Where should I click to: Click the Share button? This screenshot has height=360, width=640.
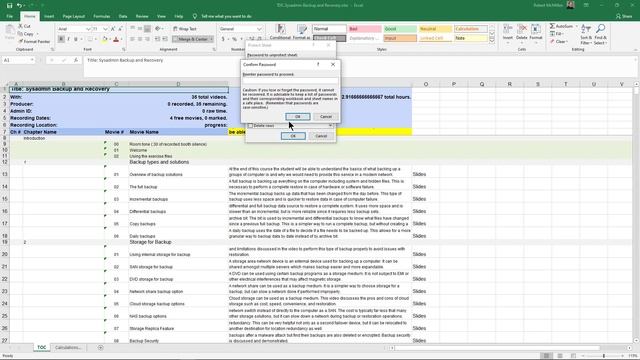(x=624, y=16)
